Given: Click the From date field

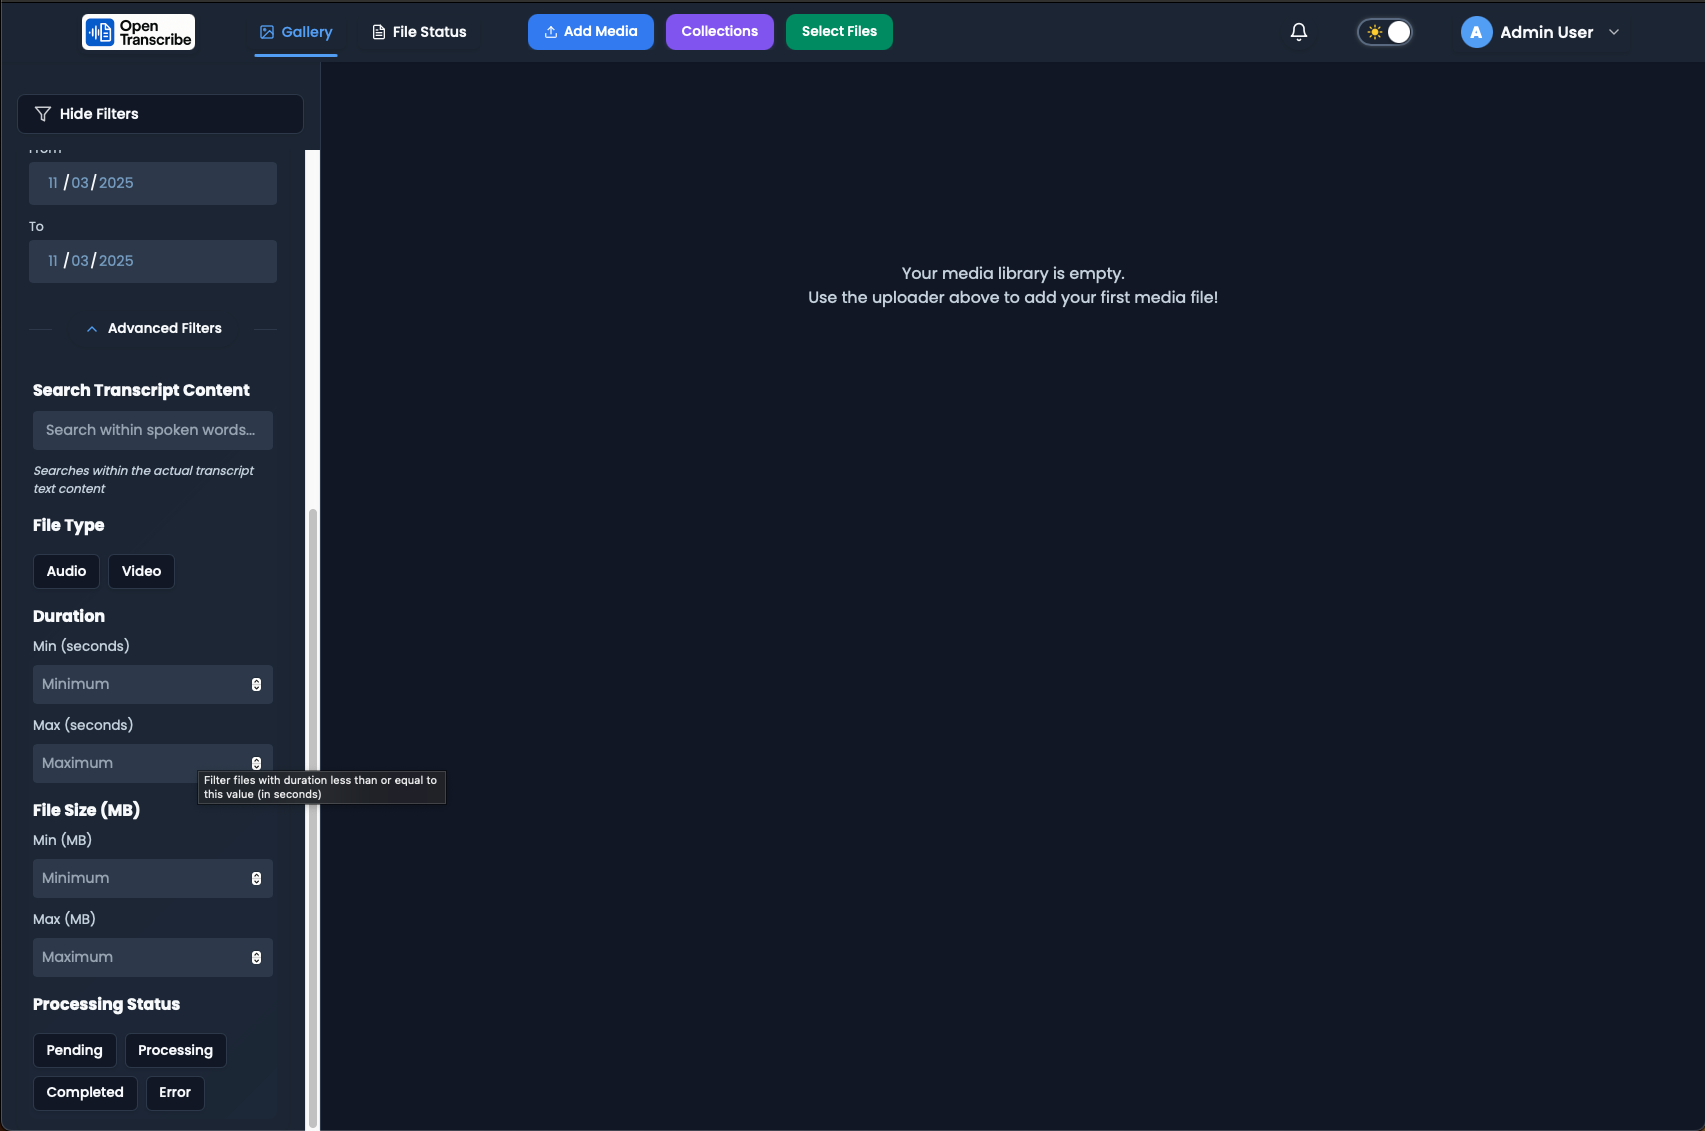Looking at the screenshot, I should click(x=153, y=183).
